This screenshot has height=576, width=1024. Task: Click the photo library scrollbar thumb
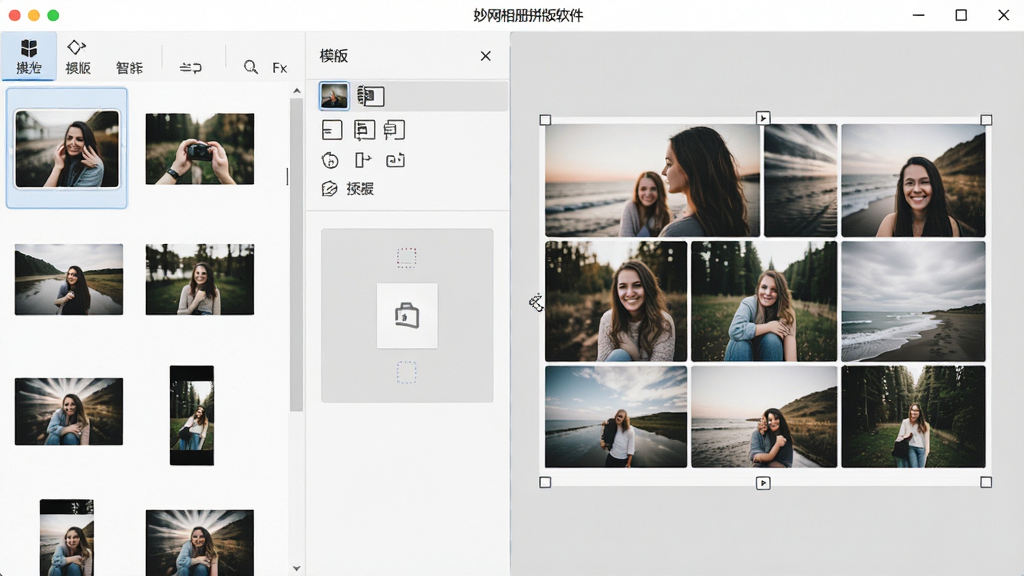pyautogui.click(x=296, y=255)
